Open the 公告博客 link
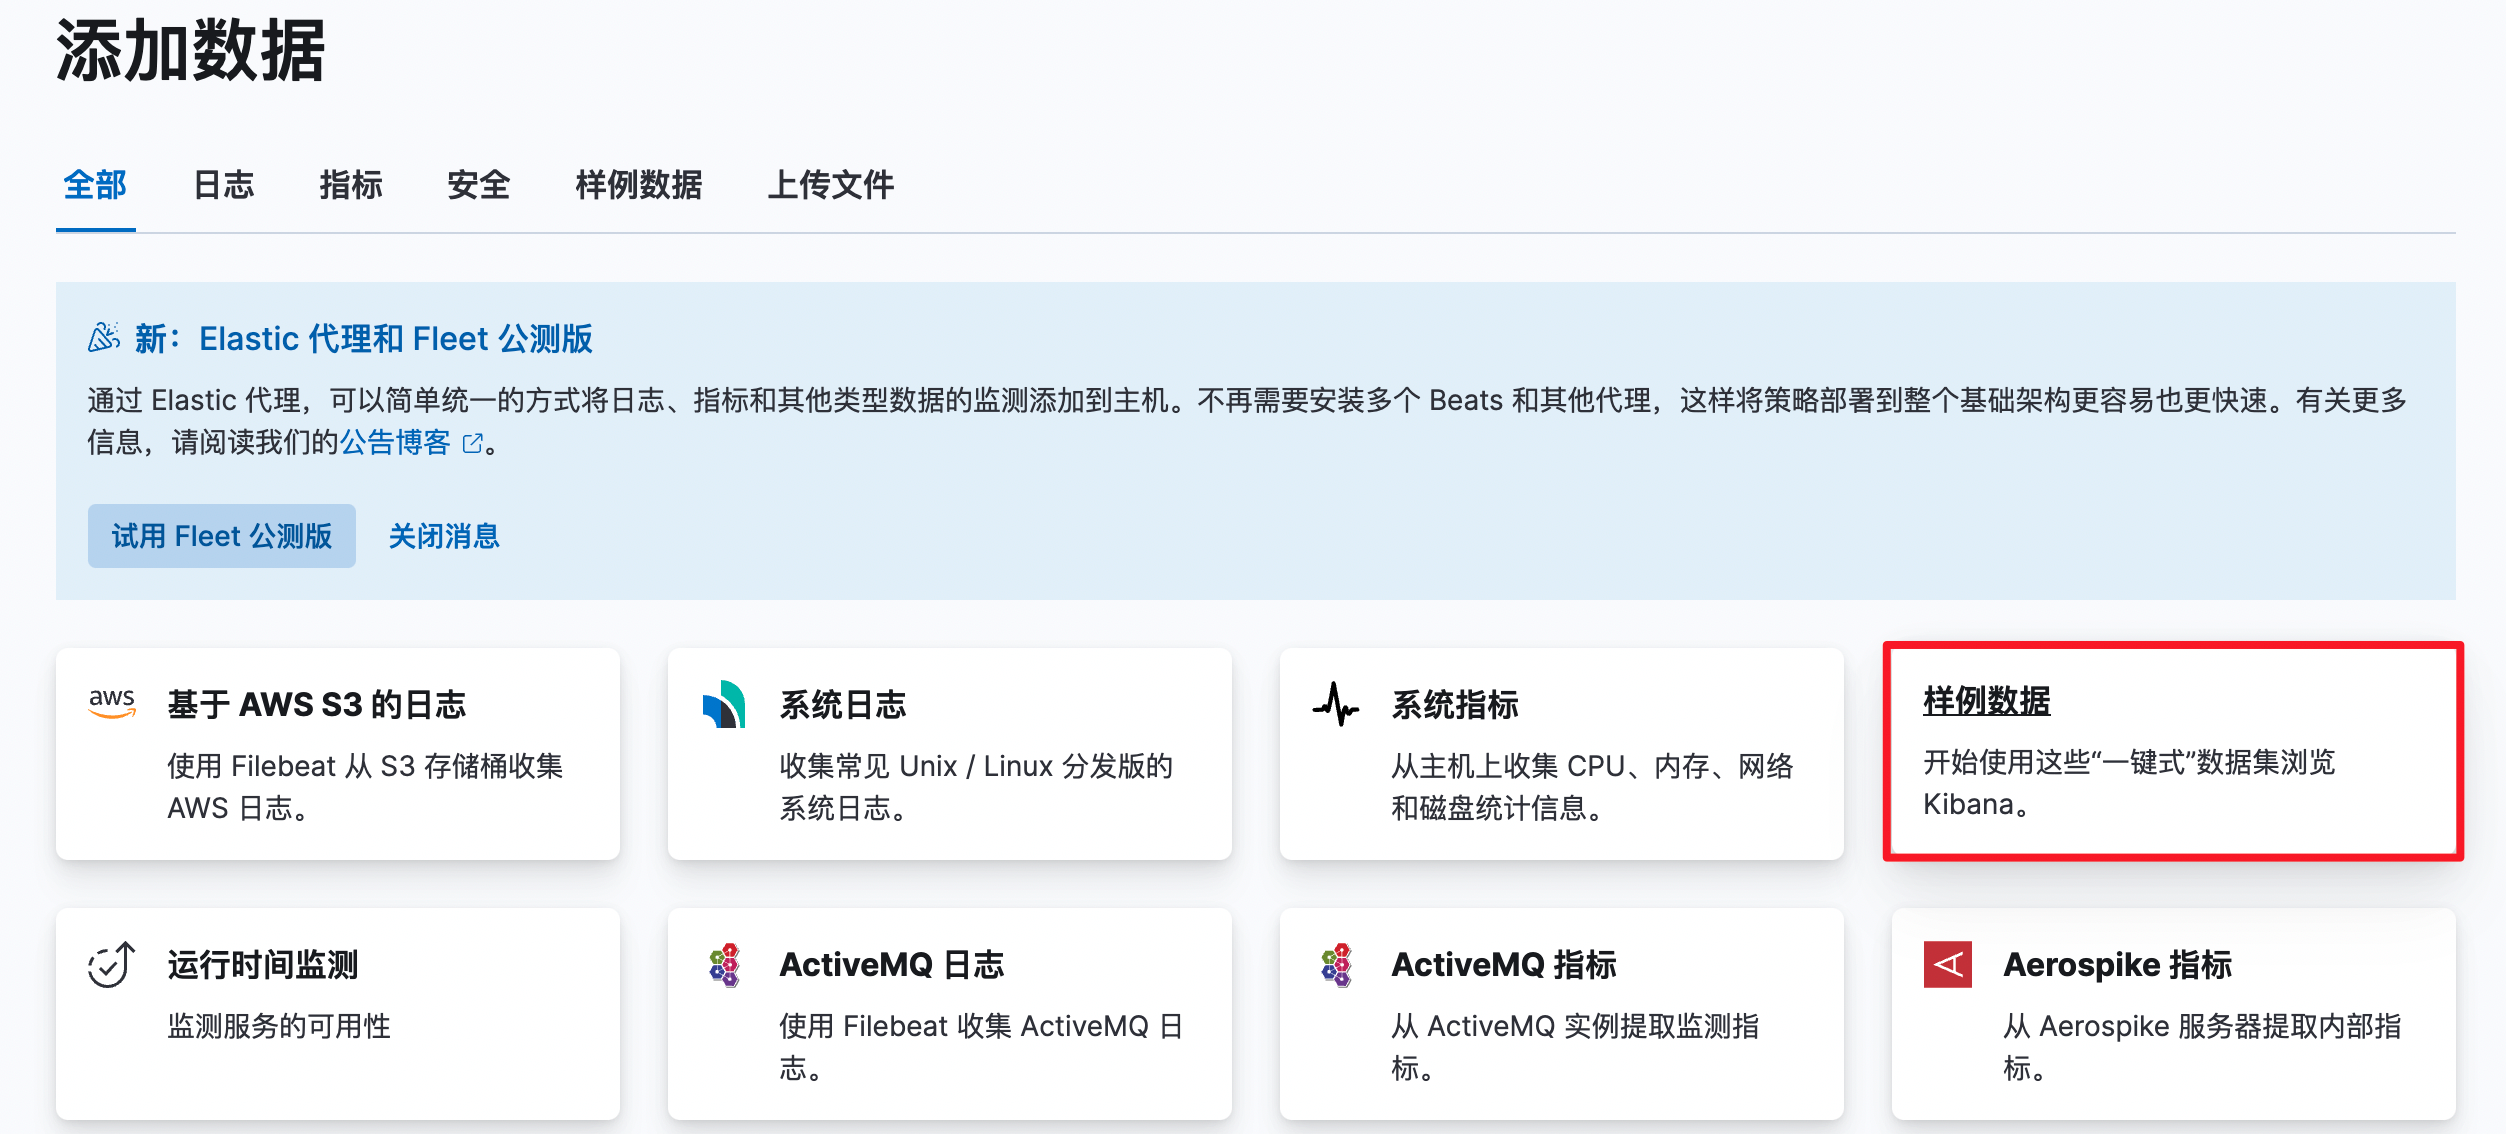 [x=396, y=442]
